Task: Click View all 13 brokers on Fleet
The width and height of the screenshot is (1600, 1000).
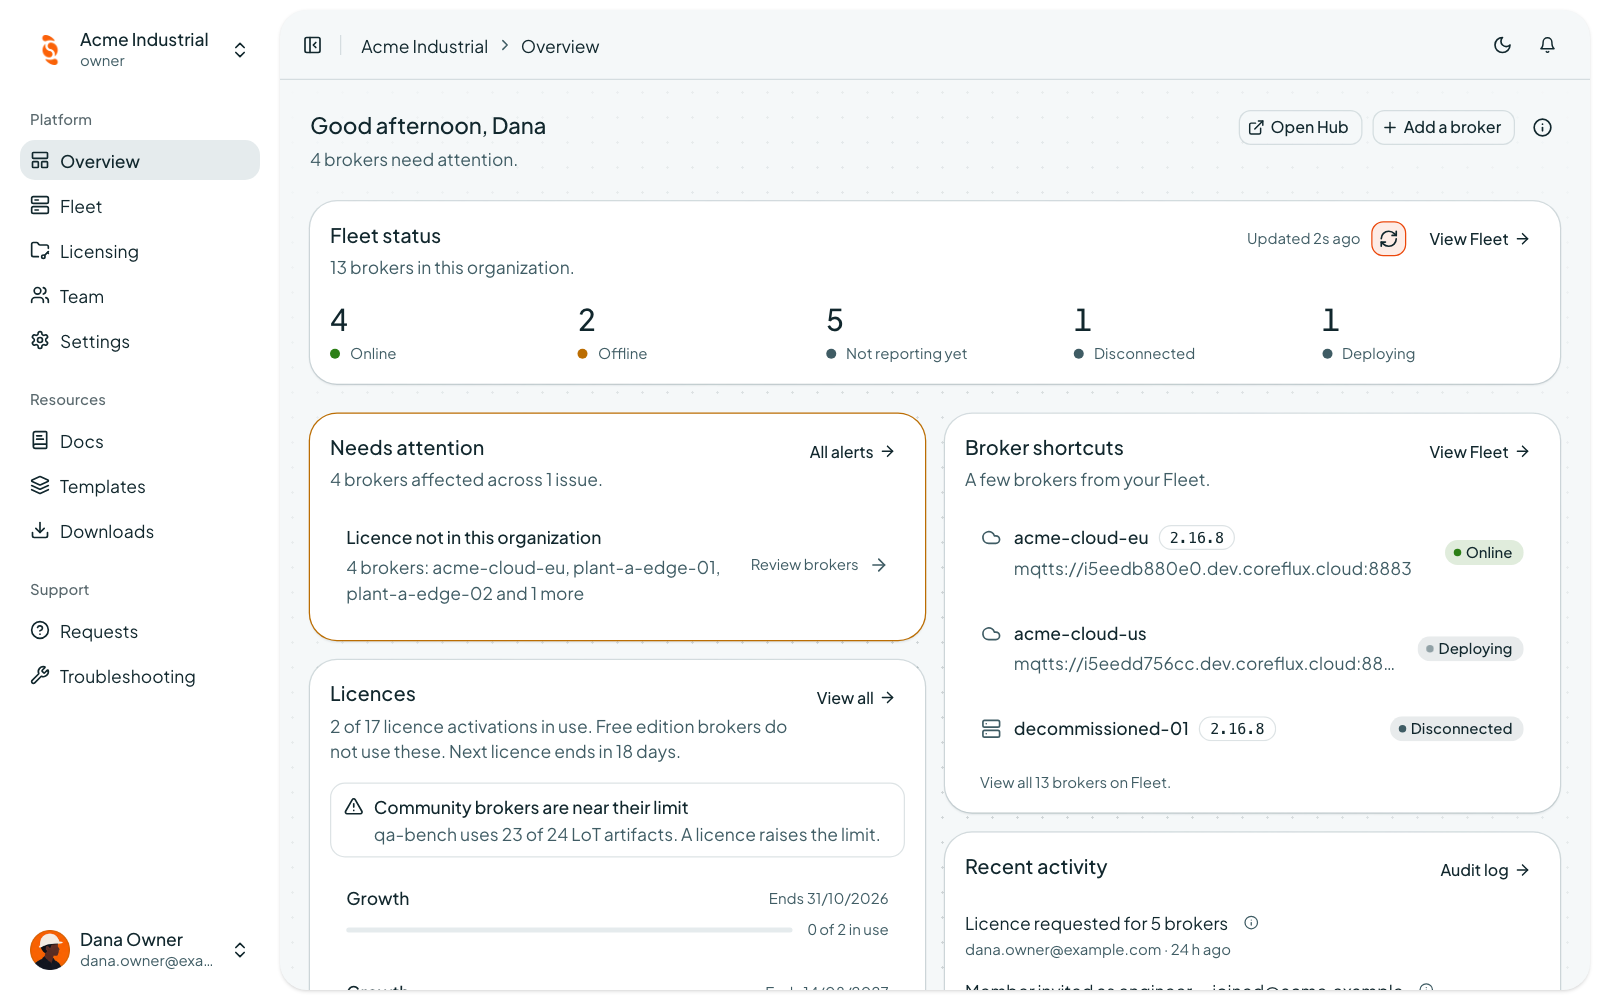Action: point(1075,783)
